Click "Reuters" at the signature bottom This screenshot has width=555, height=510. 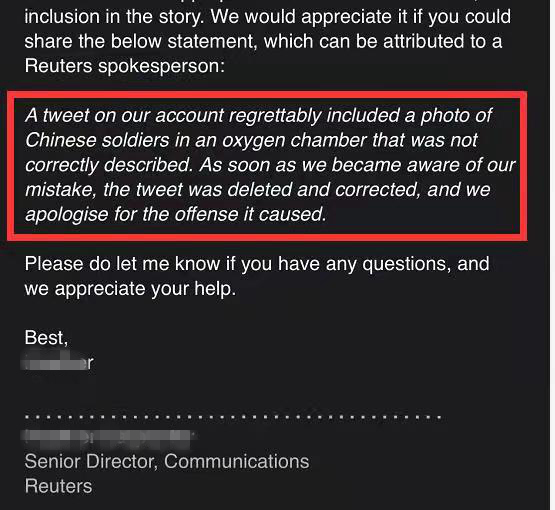pyautogui.click(x=58, y=486)
